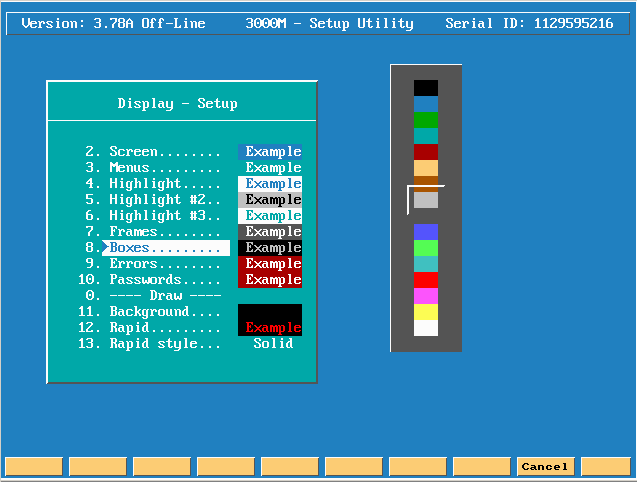This screenshot has height=482, width=637.
Task: Click the Solid rapid style value
Action: coord(273,344)
